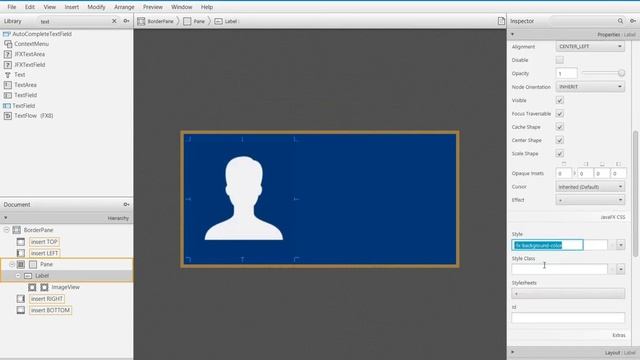Click the first Opaque Insets field
The height and width of the screenshot is (360, 640).
click(x=564, y=173)
